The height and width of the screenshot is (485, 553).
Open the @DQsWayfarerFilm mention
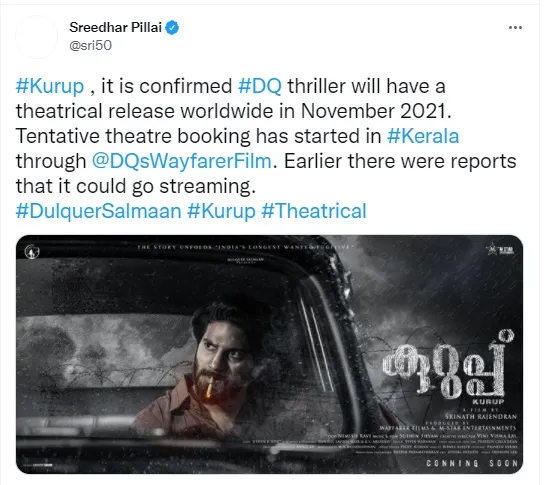pos(182,161)
